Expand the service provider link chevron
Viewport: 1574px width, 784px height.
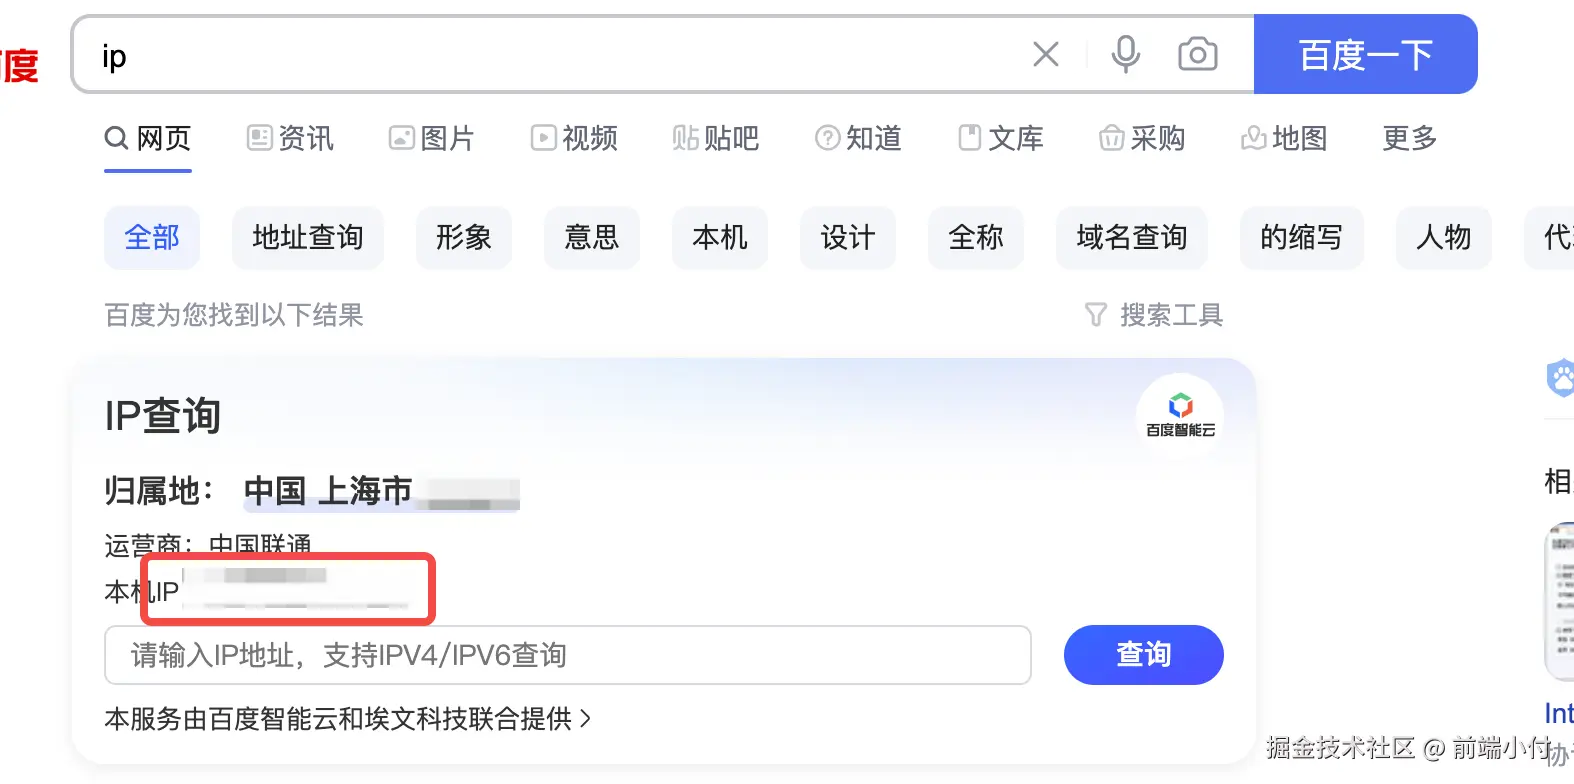pos(586,718)
